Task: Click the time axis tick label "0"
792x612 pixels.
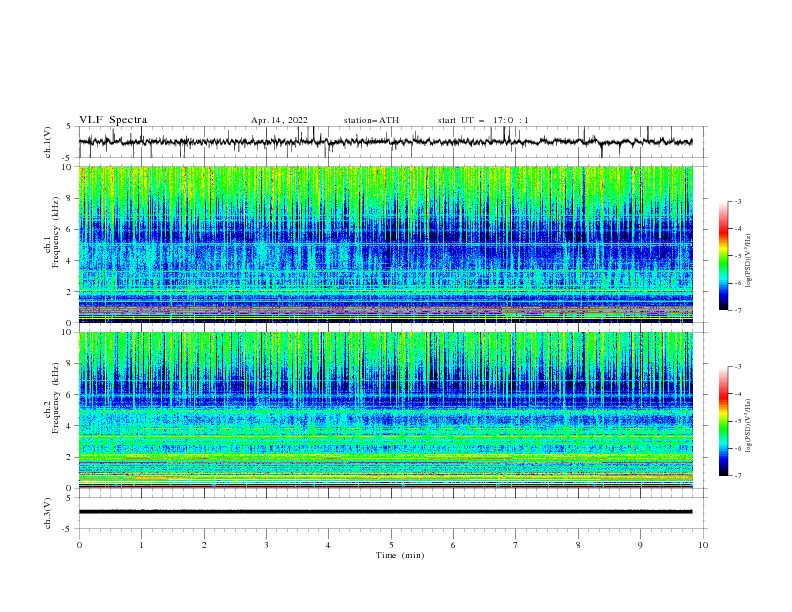Action: point(79,545)
